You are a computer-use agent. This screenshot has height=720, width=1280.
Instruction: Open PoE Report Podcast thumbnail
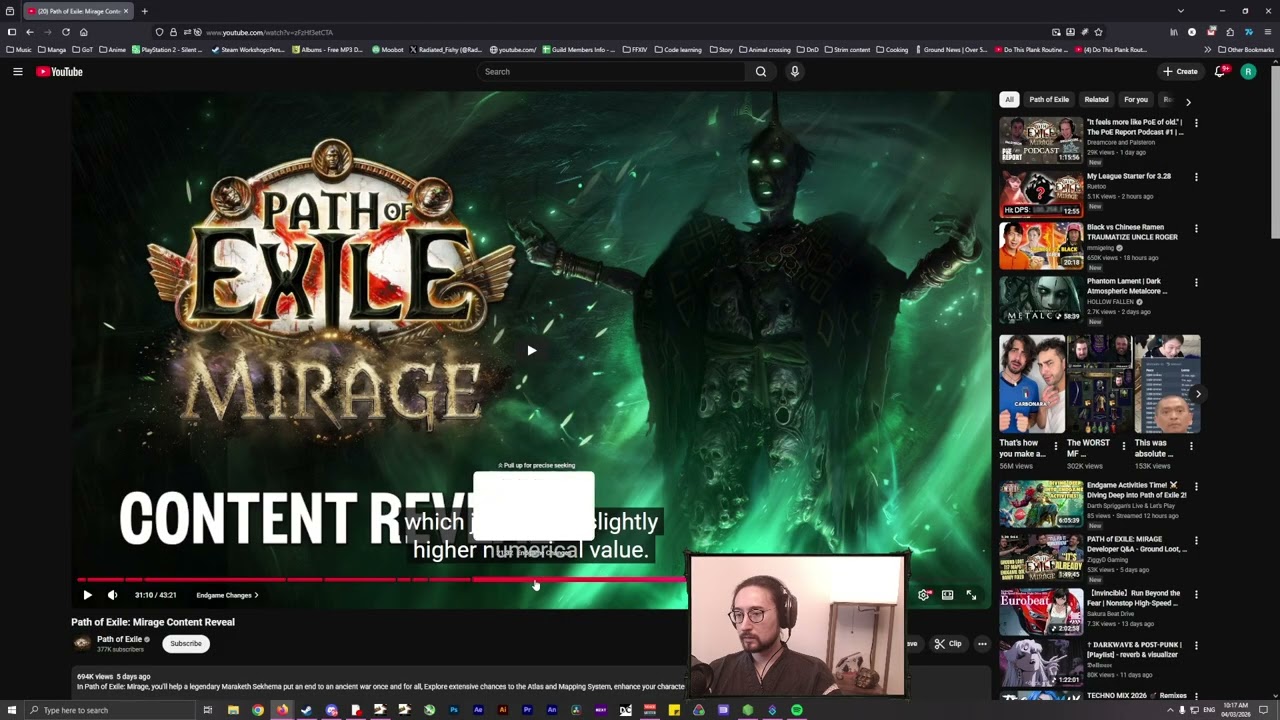[x=1041, y=140]
